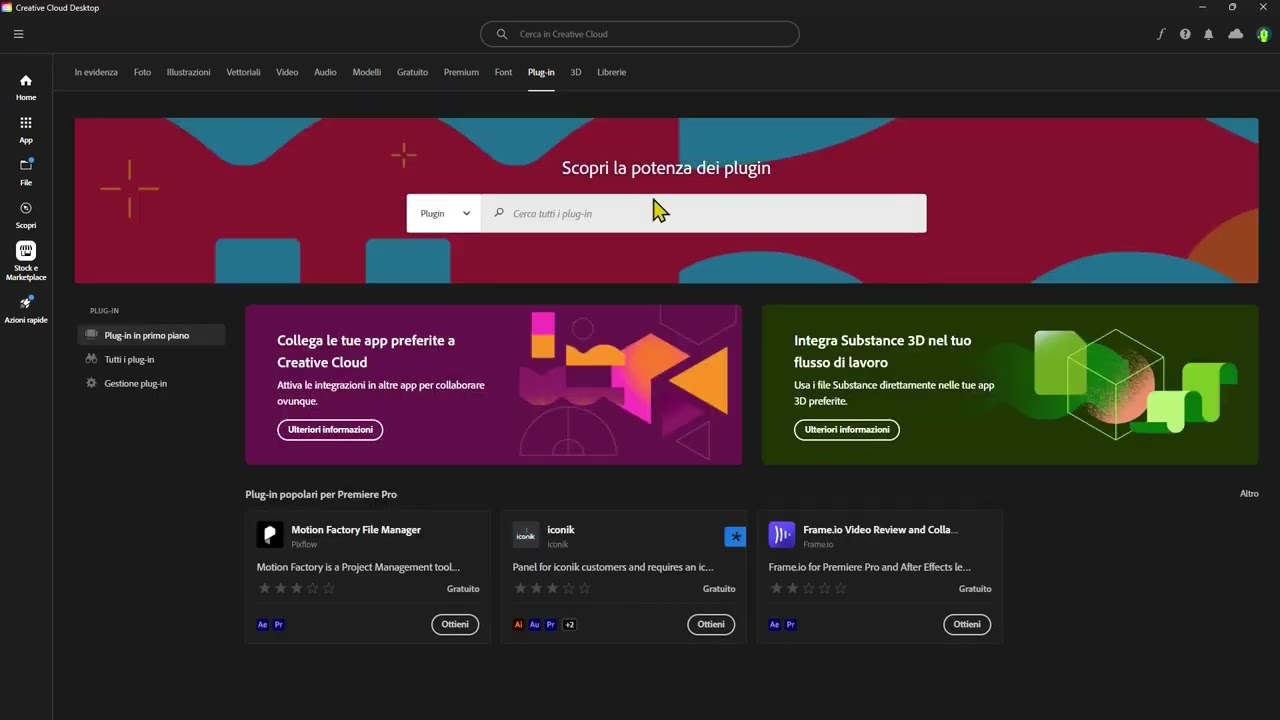This screenshot has height=720, width=1280.
Task: Click the Motion Factory plugin logo
Action: (270, 535)
